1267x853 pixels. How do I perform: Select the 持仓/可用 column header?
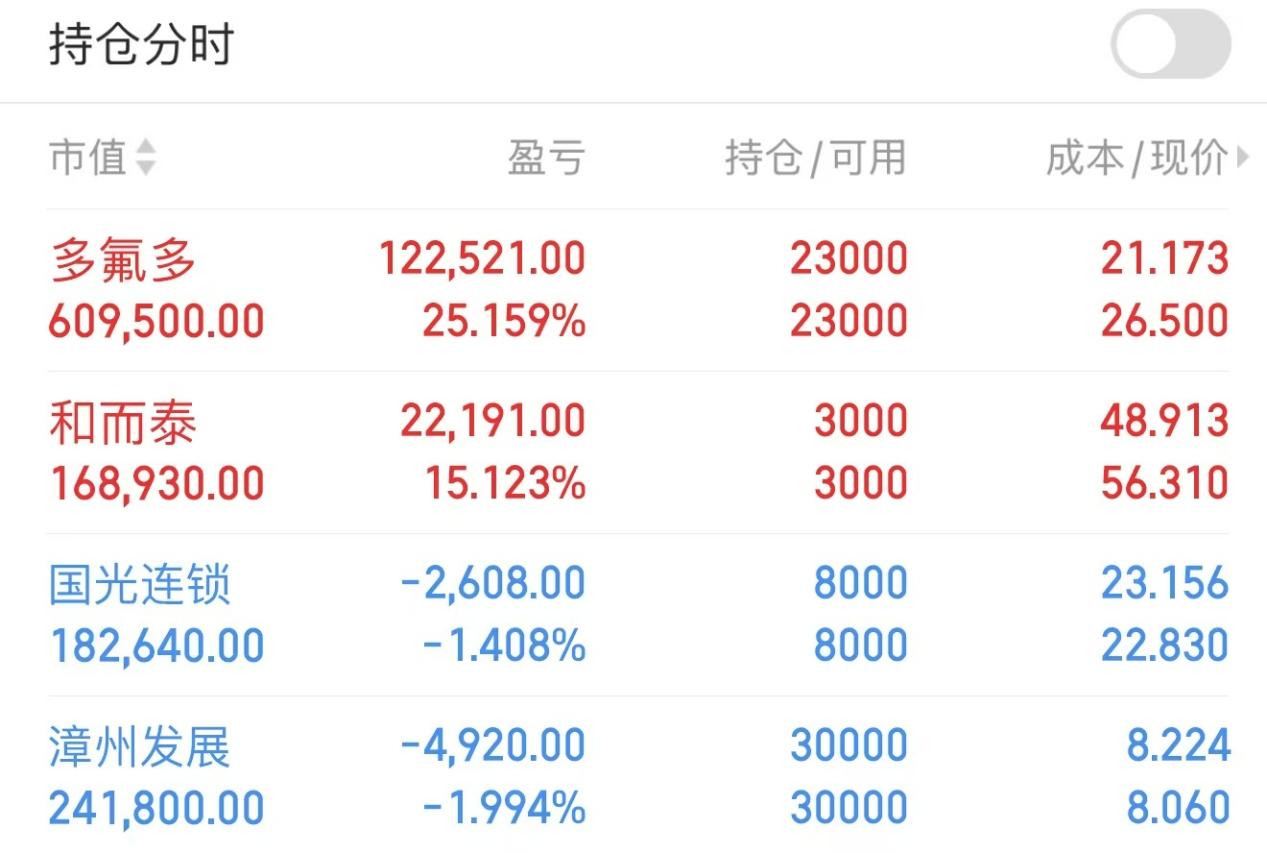(x=816, y=157)
